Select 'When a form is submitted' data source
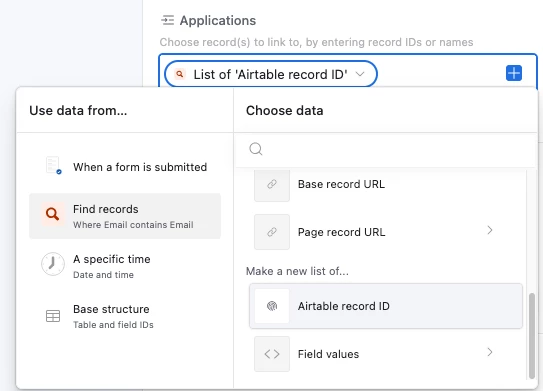The height and width of the screenshot is (391, 543). tap(125, 167)
